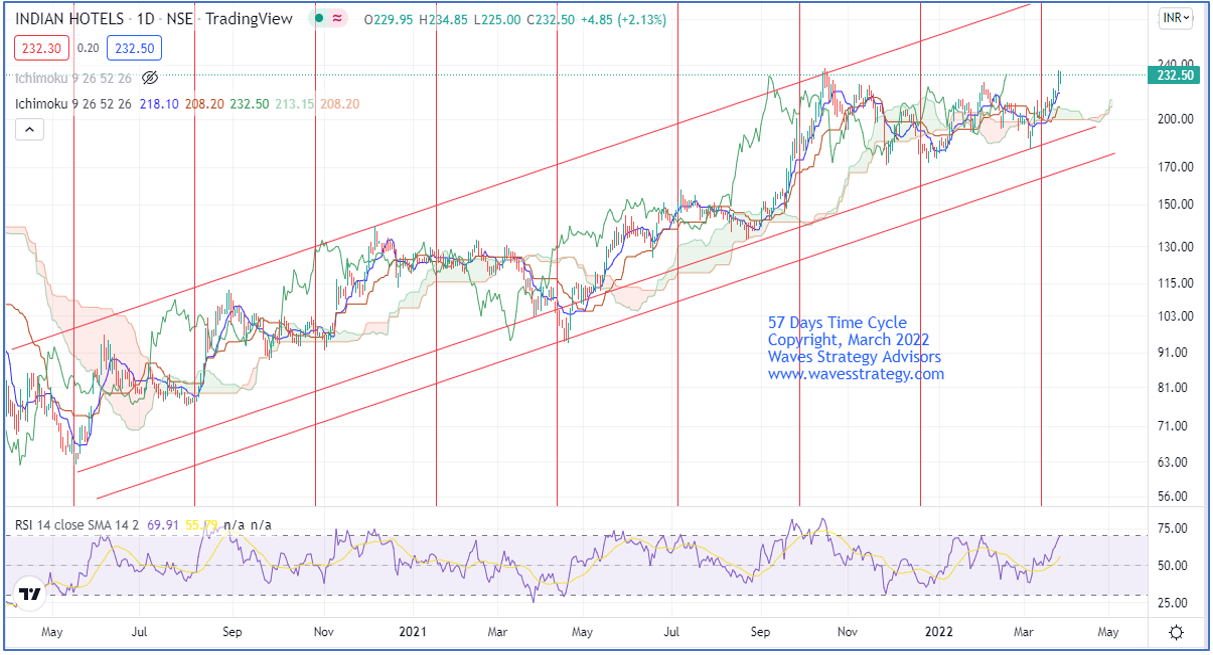The height and width of the screenshot is (655, 1213).
Task: Click the 240.00 price axis label
Action: coord(1176,62)
